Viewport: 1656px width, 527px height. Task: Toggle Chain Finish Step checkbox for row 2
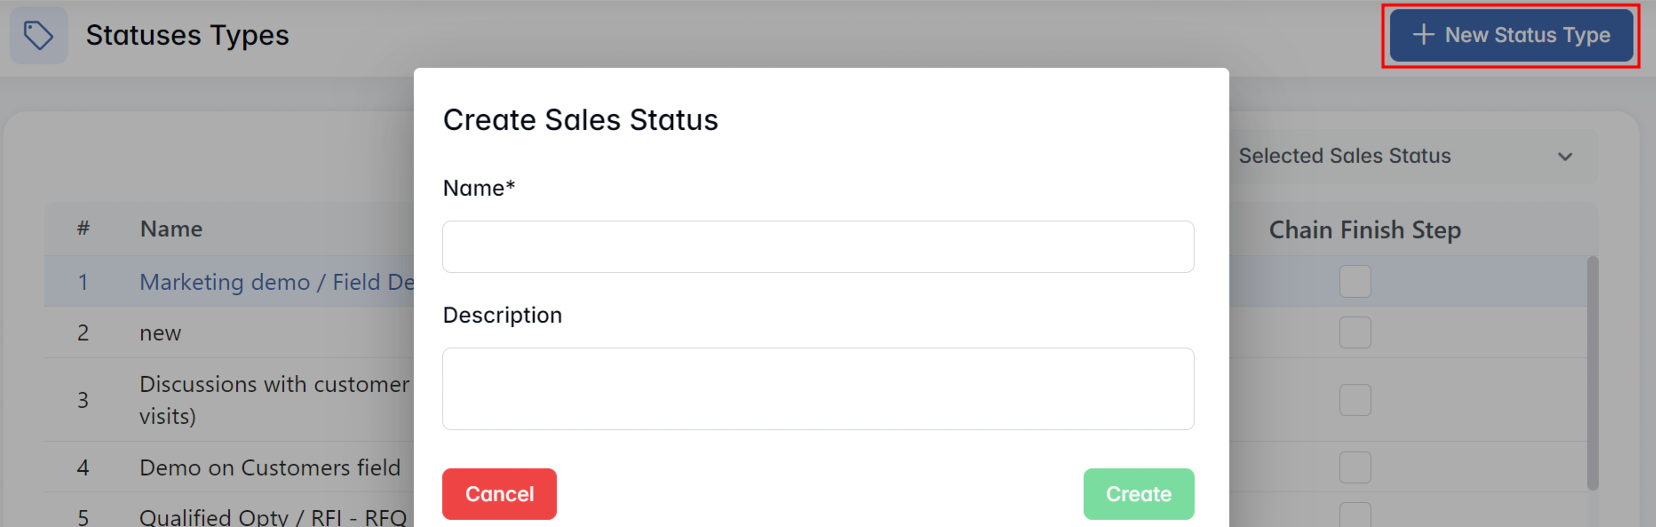tap(1355, 332)
